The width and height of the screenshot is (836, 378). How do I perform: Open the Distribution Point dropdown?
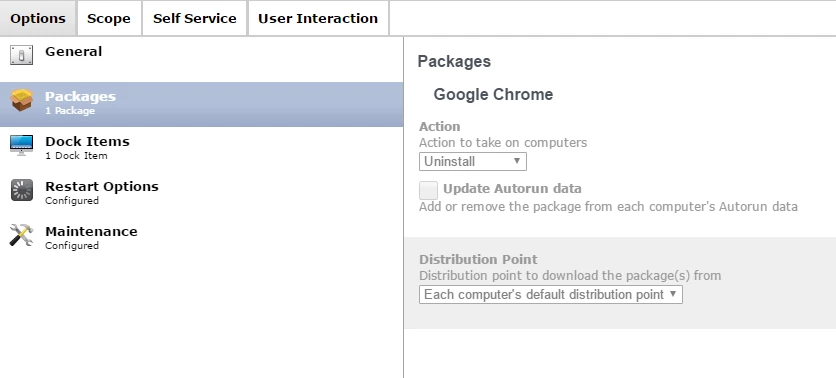tap(551, 295)
